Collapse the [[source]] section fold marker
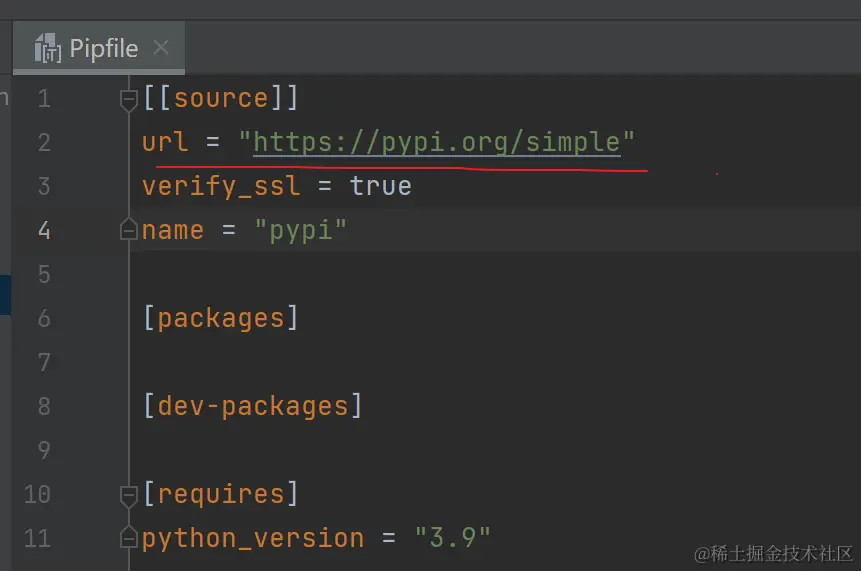862x572 pixels. [x=128, y=99]
